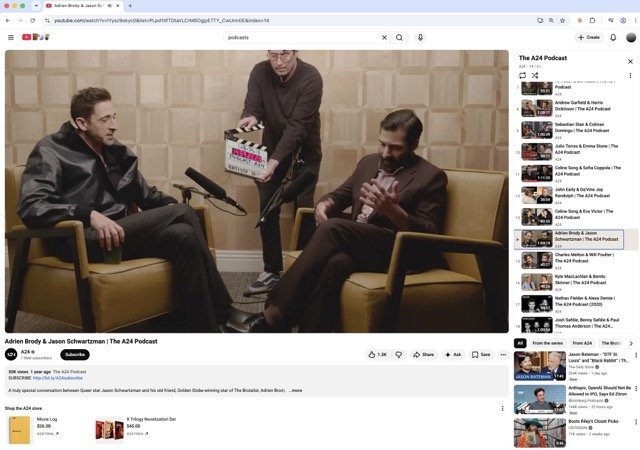
Task: Open X Trilogy Novelization Set product
Action: tap(136, 430)
